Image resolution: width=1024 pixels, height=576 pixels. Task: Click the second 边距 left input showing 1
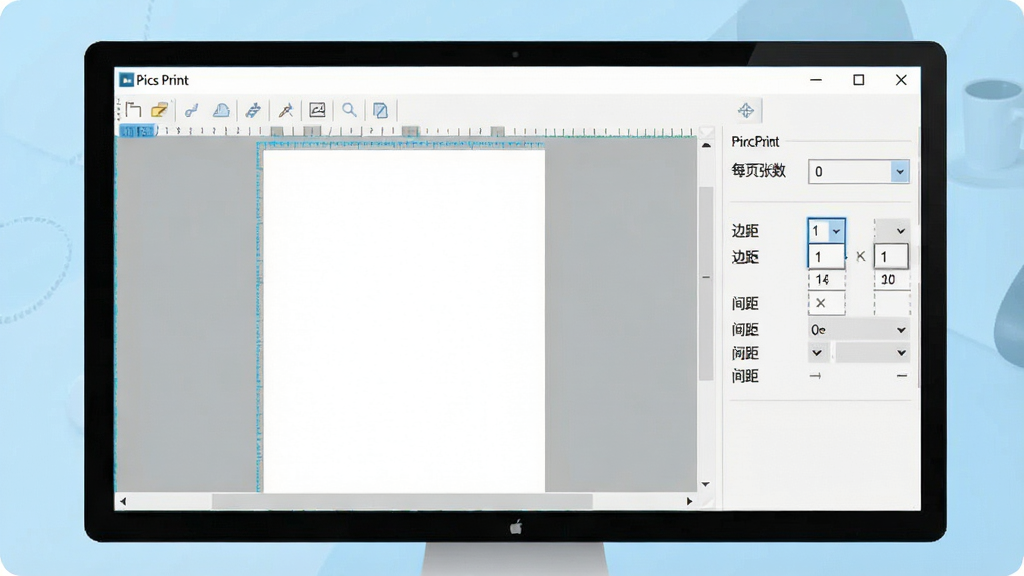point(826,257)
